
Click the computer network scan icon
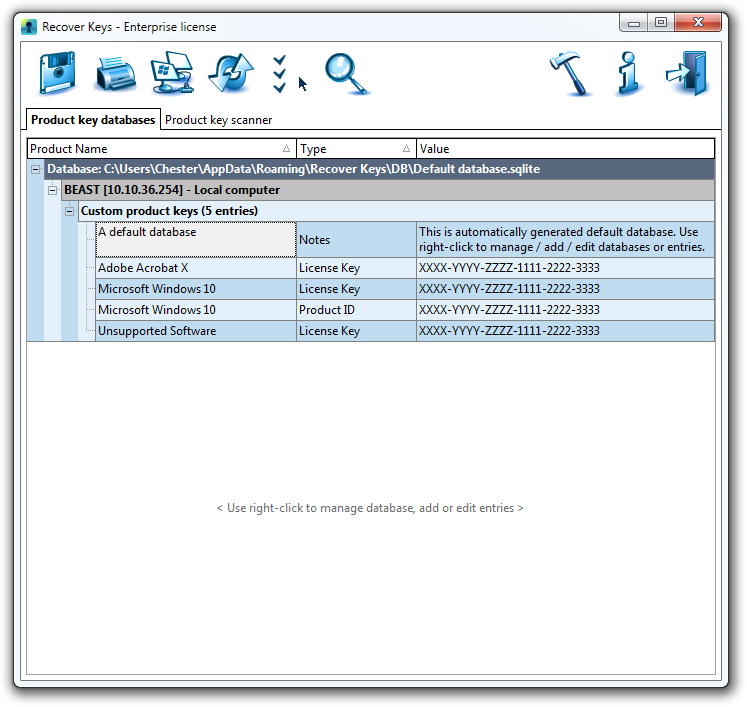pos(172,72)
